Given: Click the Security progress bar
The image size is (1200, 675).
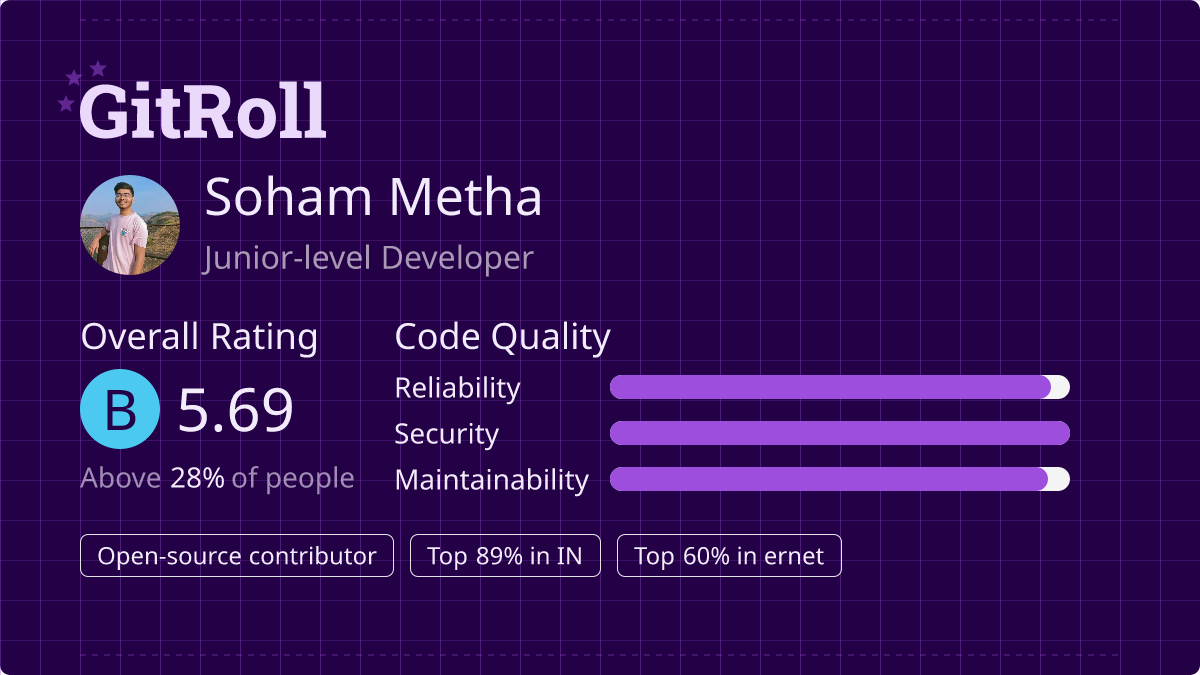Looking at the screenshot, I should (x=840, y=433).
